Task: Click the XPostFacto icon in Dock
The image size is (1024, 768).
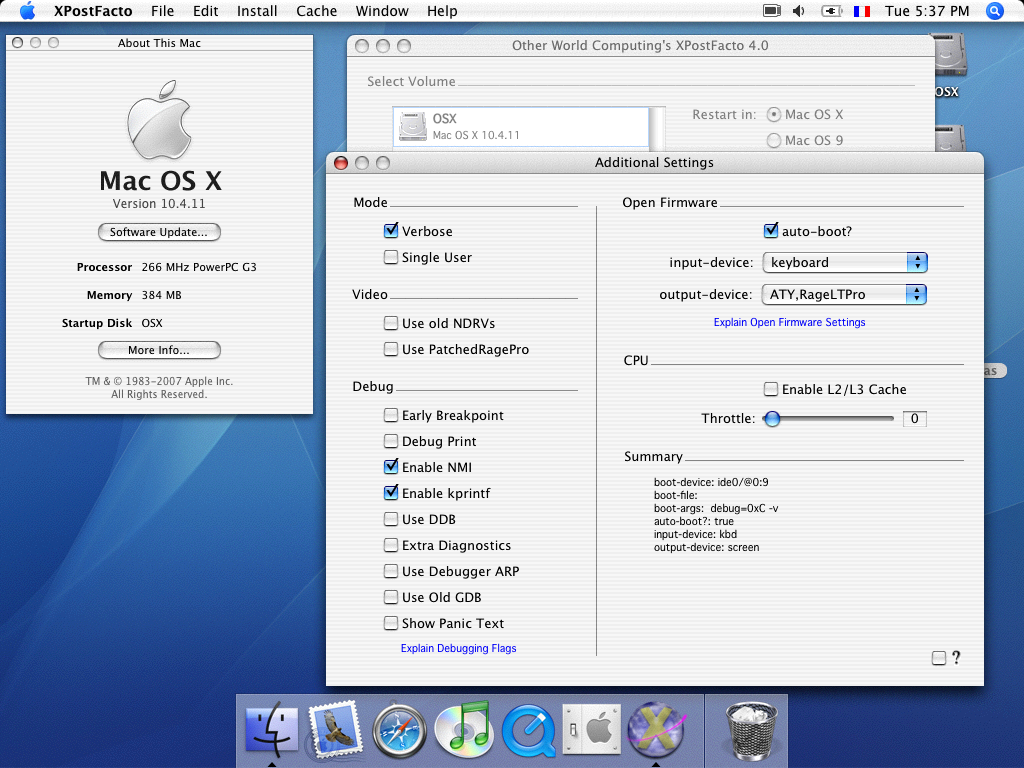Action: coord(655,728)
